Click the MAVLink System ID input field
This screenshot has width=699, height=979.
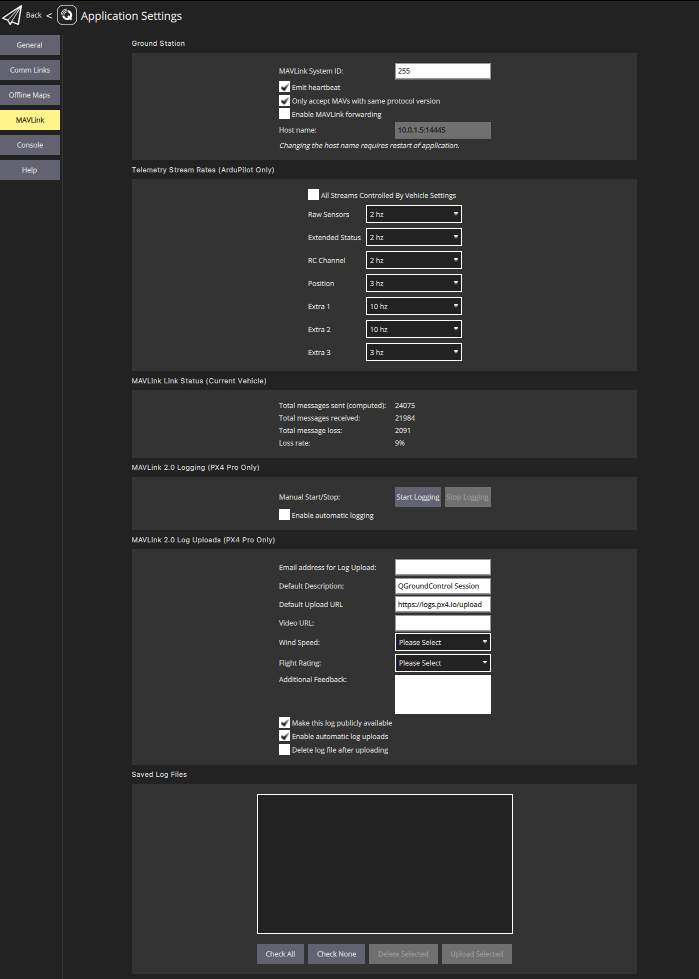(x=442, y=71)
